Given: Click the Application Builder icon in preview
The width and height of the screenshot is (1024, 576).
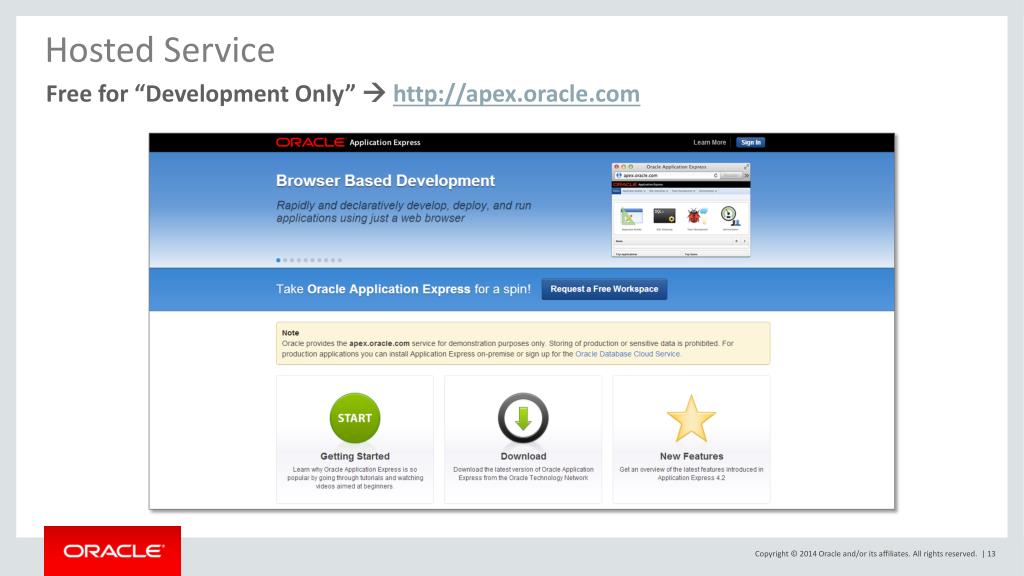Looking at the screenshot, I should [632, 216].
